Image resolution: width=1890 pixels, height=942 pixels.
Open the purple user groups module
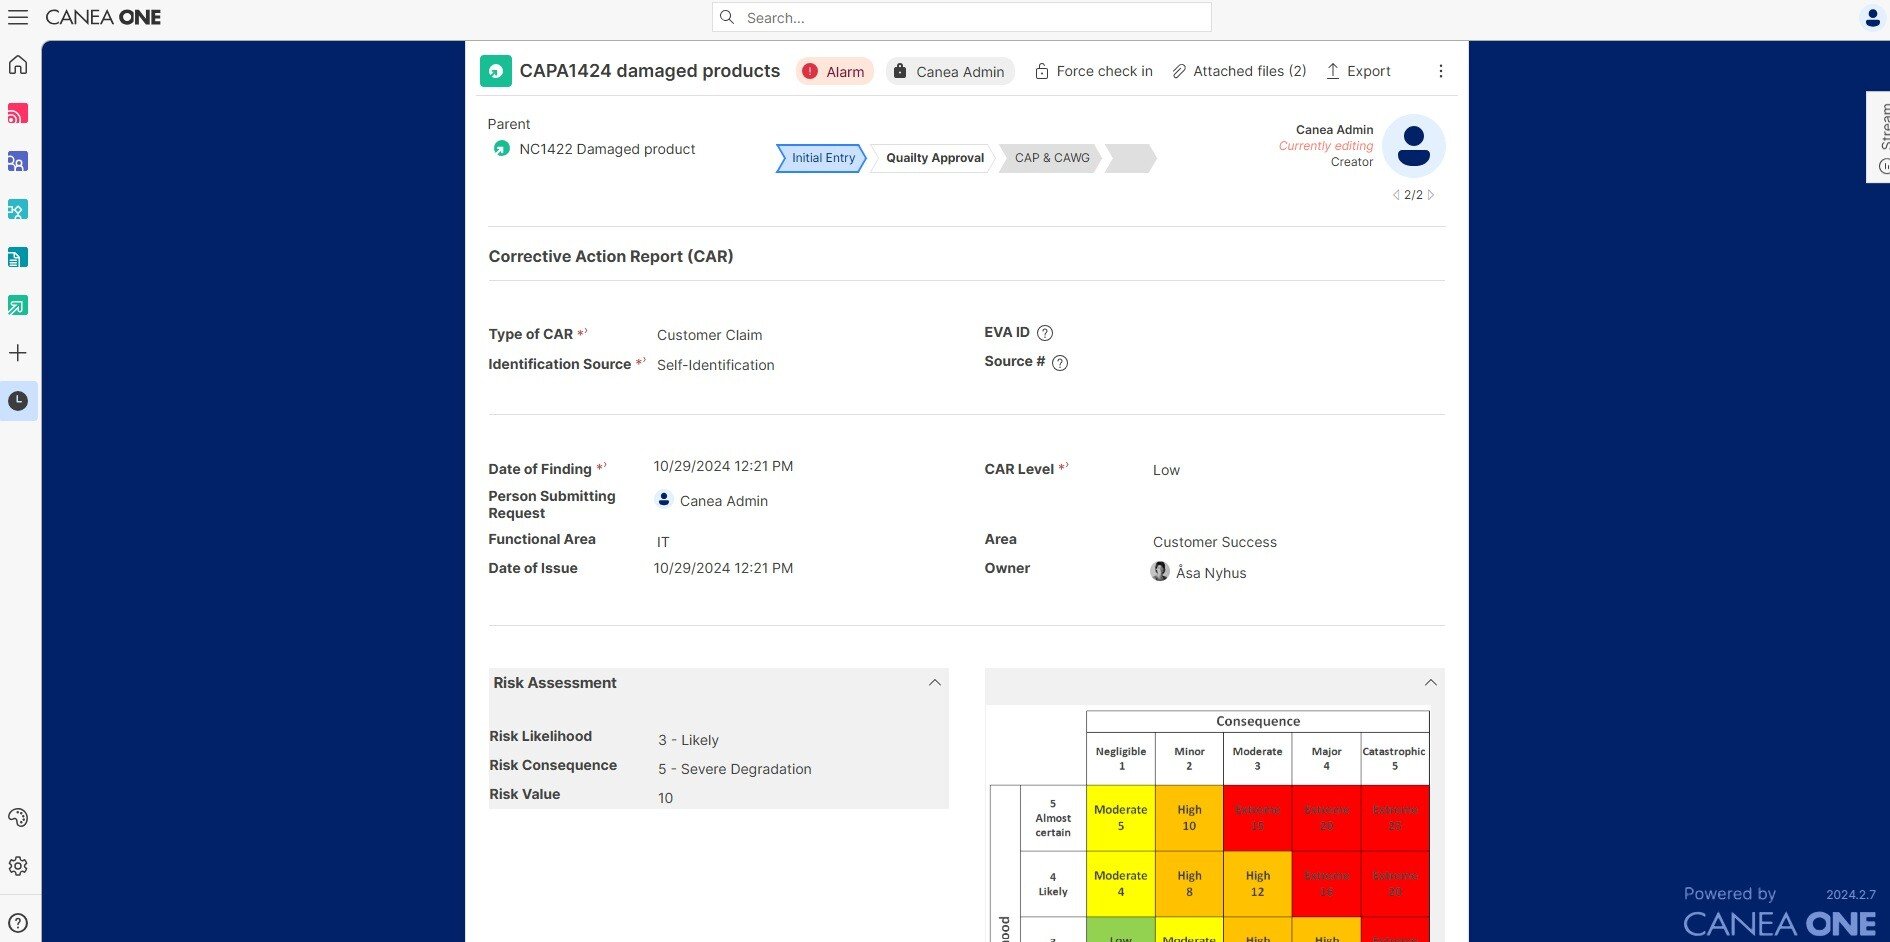click(x=17, y=161)
